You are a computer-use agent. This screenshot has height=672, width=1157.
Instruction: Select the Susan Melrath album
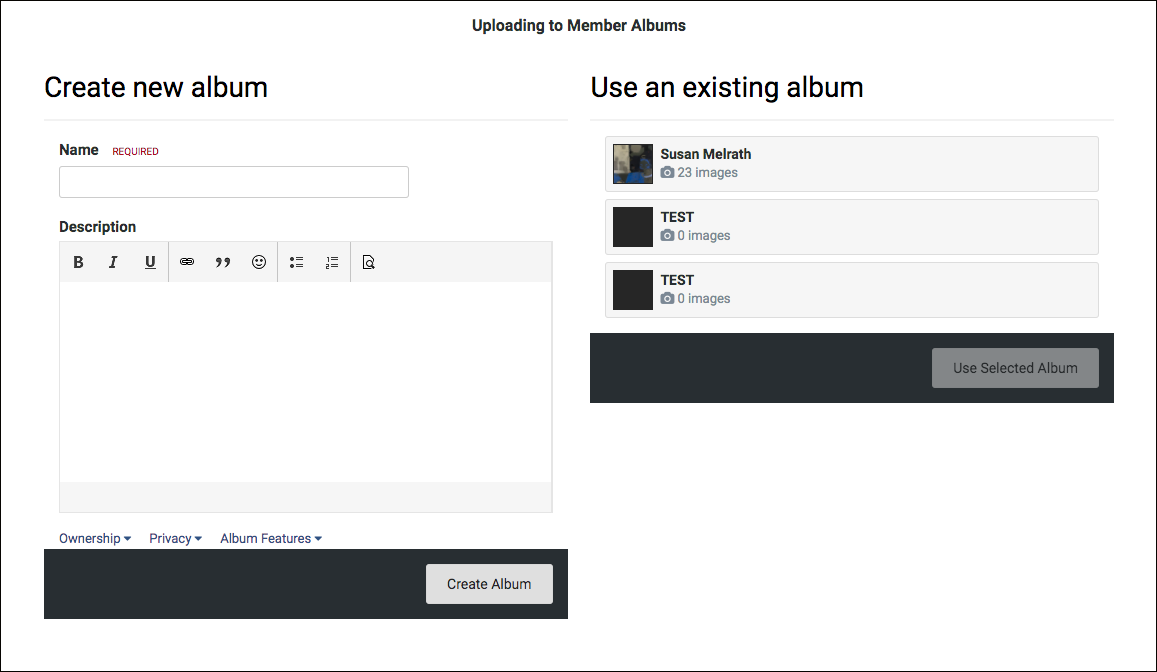click(852, 164)
